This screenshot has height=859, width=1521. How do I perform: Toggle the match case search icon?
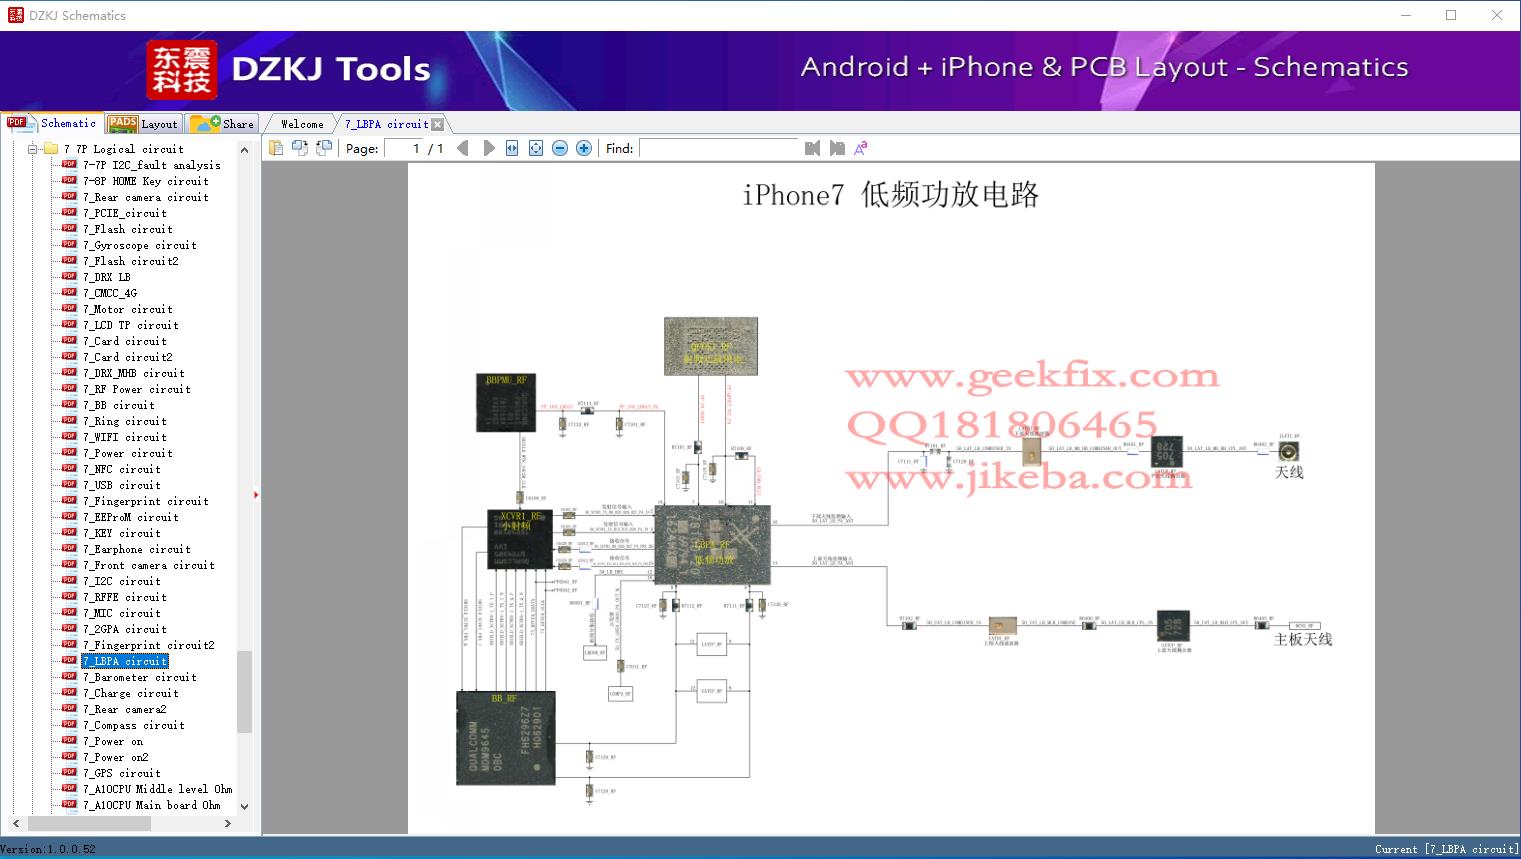coord(861,148)
